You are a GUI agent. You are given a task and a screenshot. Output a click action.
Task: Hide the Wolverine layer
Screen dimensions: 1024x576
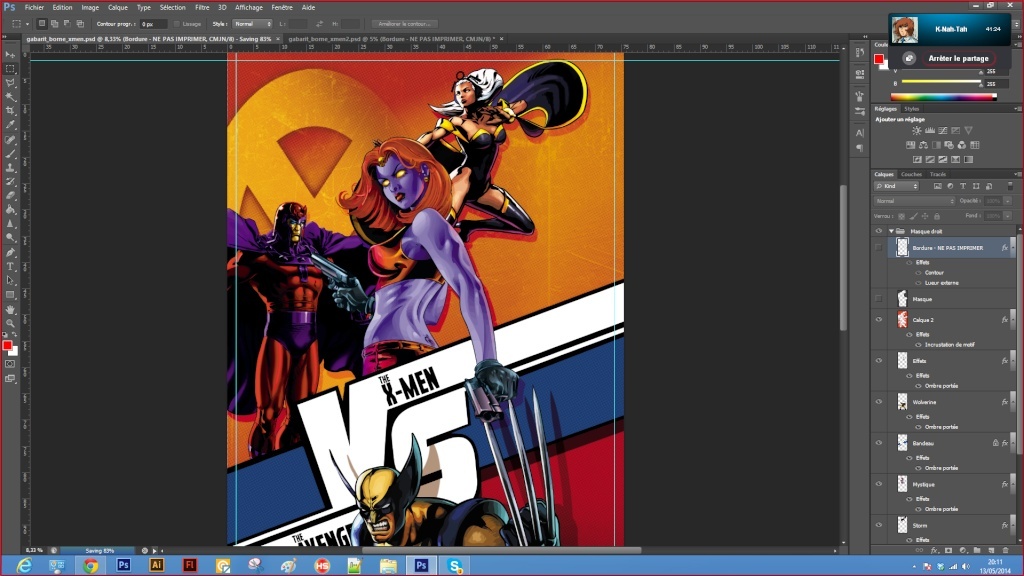878,402
